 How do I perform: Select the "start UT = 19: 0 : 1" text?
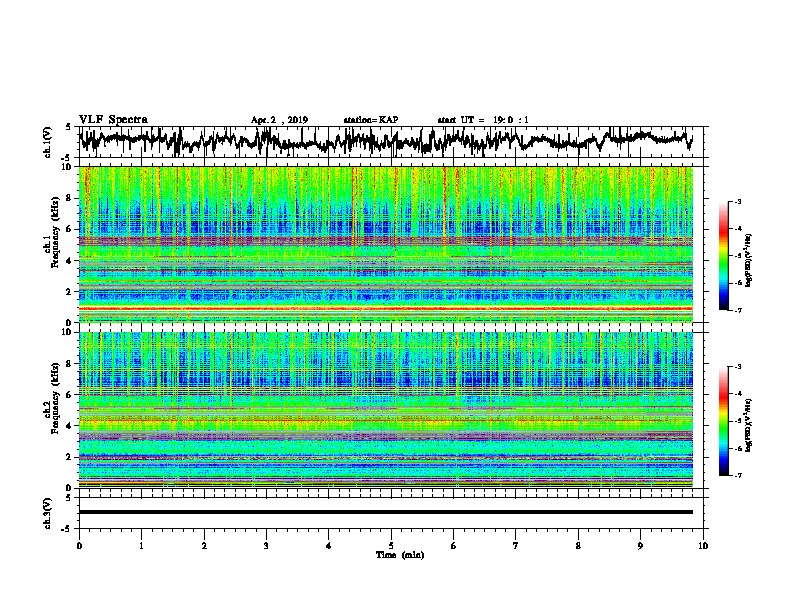tap(483, 120)
